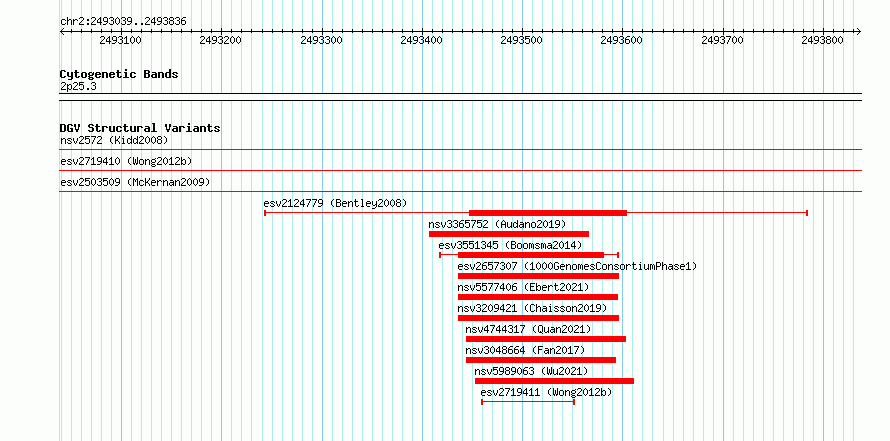Click the chr2:2493039..2493836 region label
Image resolution: width=890 pixels, height=441 pixels.
[123, 22]
